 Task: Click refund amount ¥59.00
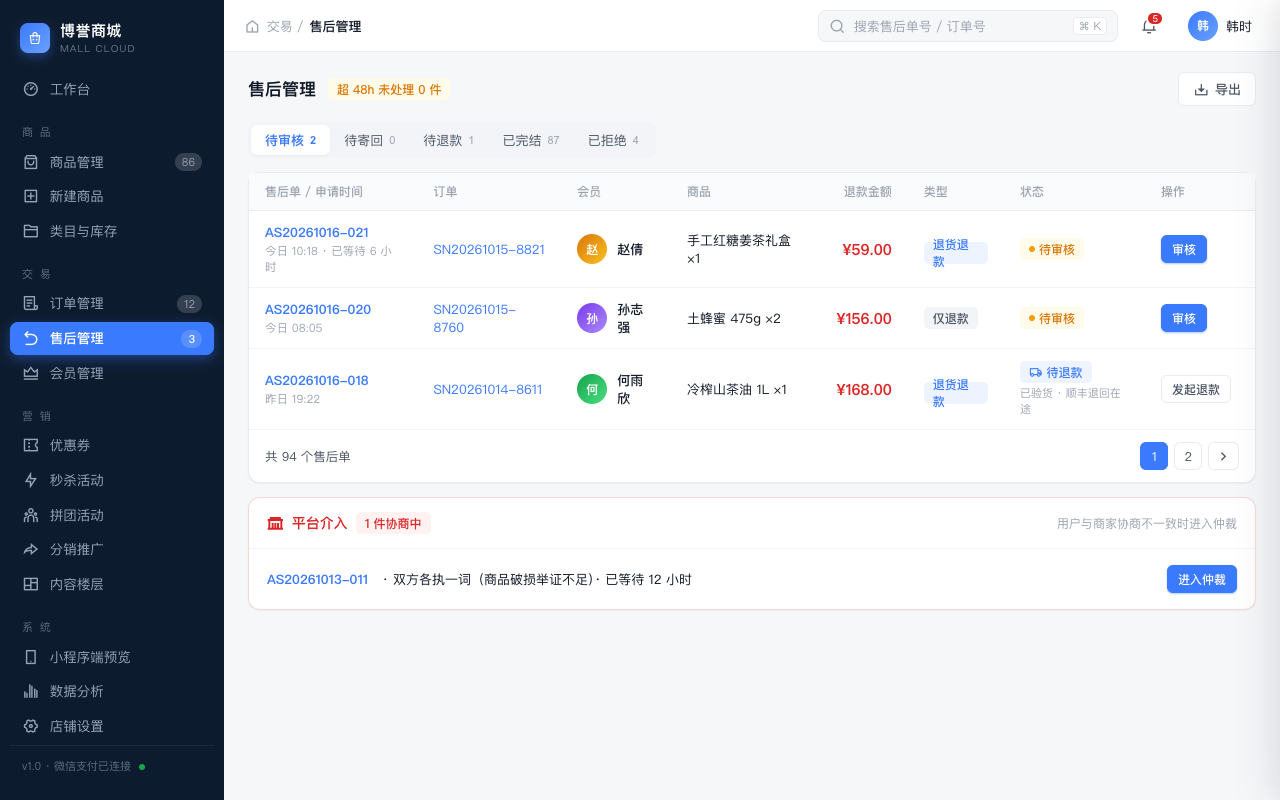pos(867,250)
